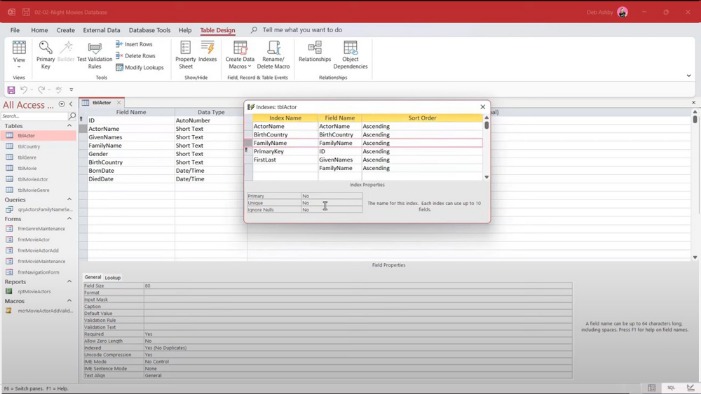Toggle the Indexes button in ribbon

click(207, 51)
